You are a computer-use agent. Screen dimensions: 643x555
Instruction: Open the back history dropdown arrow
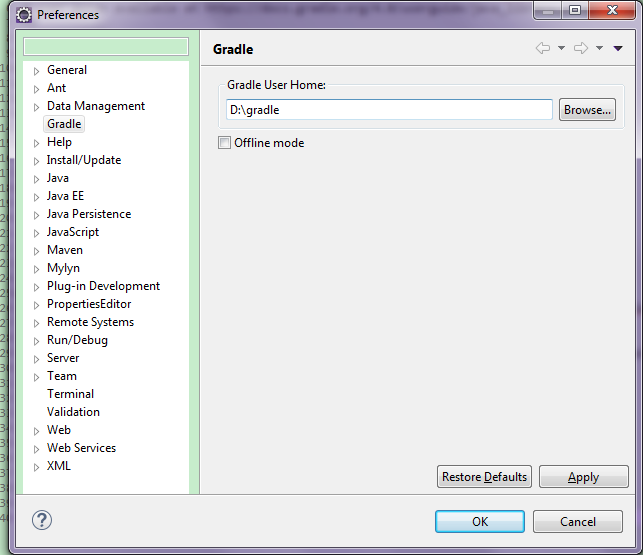561,48
